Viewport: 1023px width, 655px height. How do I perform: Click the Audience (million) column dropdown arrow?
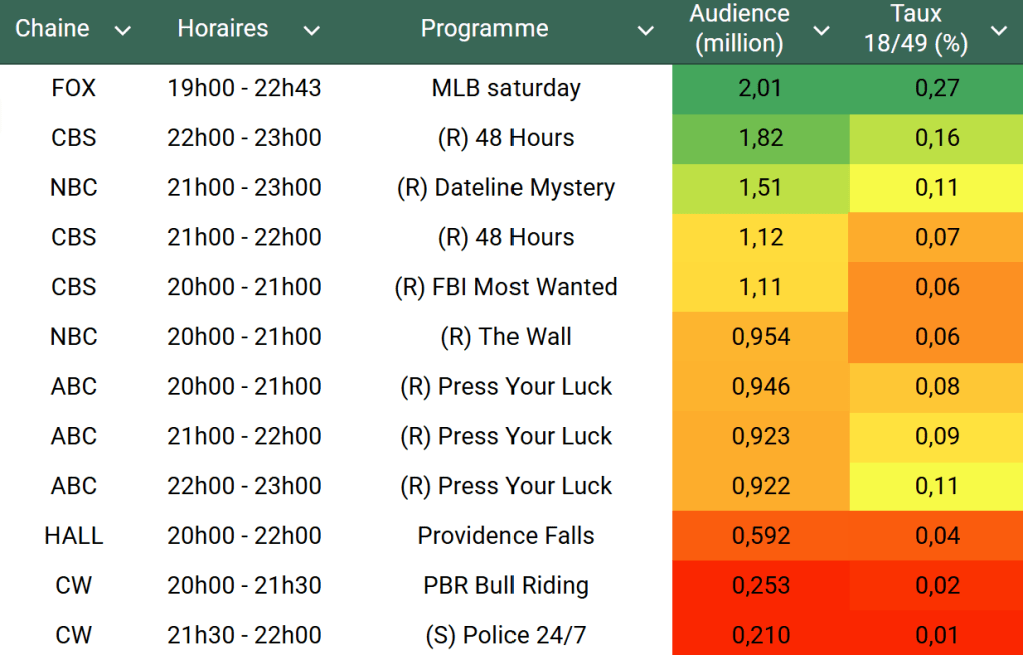tap(821, 31)
